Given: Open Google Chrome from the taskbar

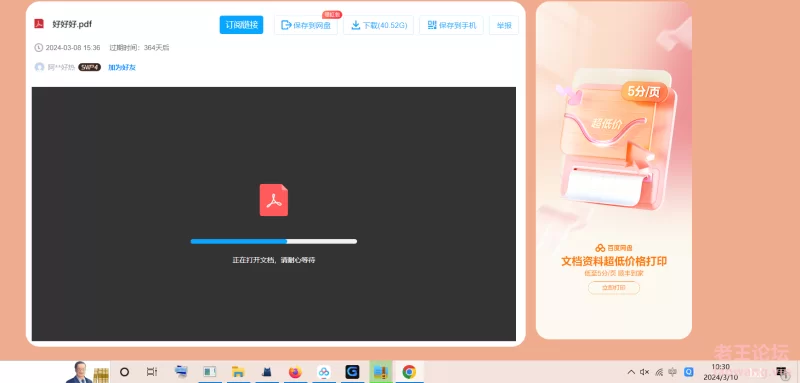Looking at the screenshot, I should click(x=409, y=372).
